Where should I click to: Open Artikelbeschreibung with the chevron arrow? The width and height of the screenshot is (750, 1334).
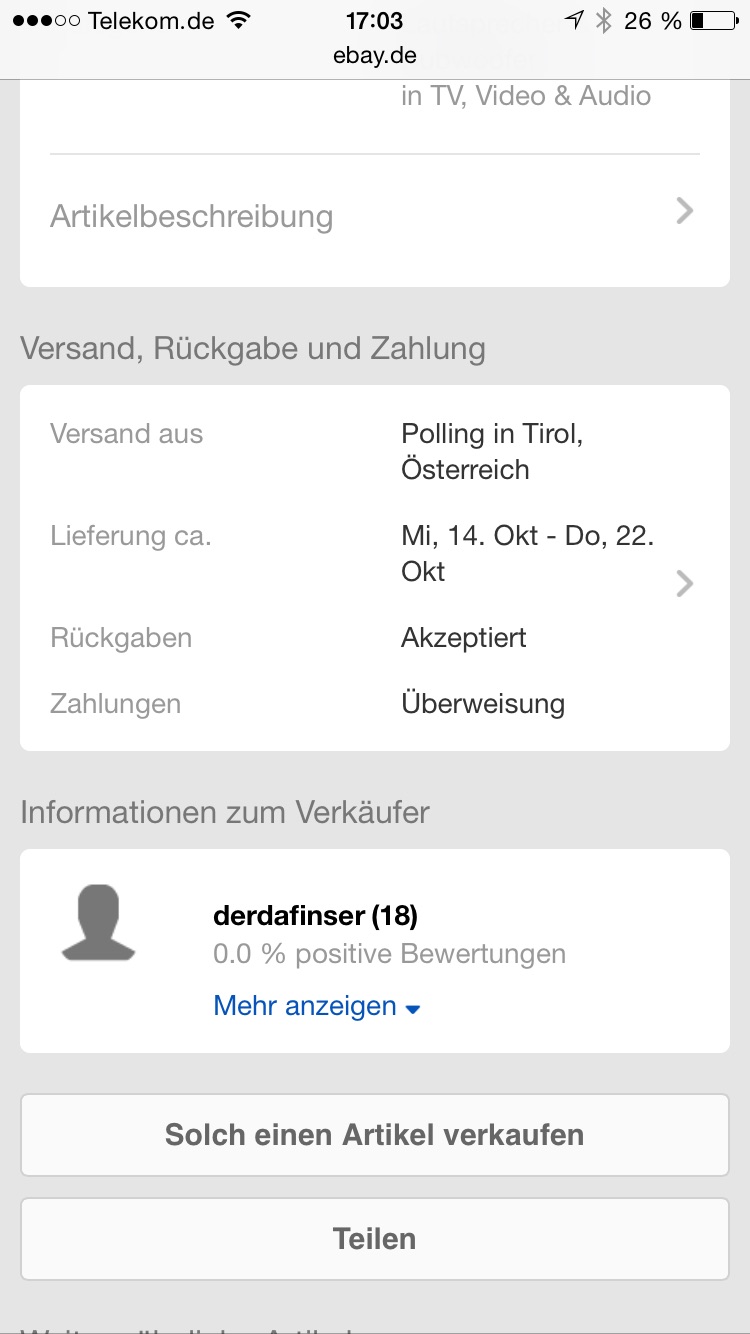[x=684, y=211]
